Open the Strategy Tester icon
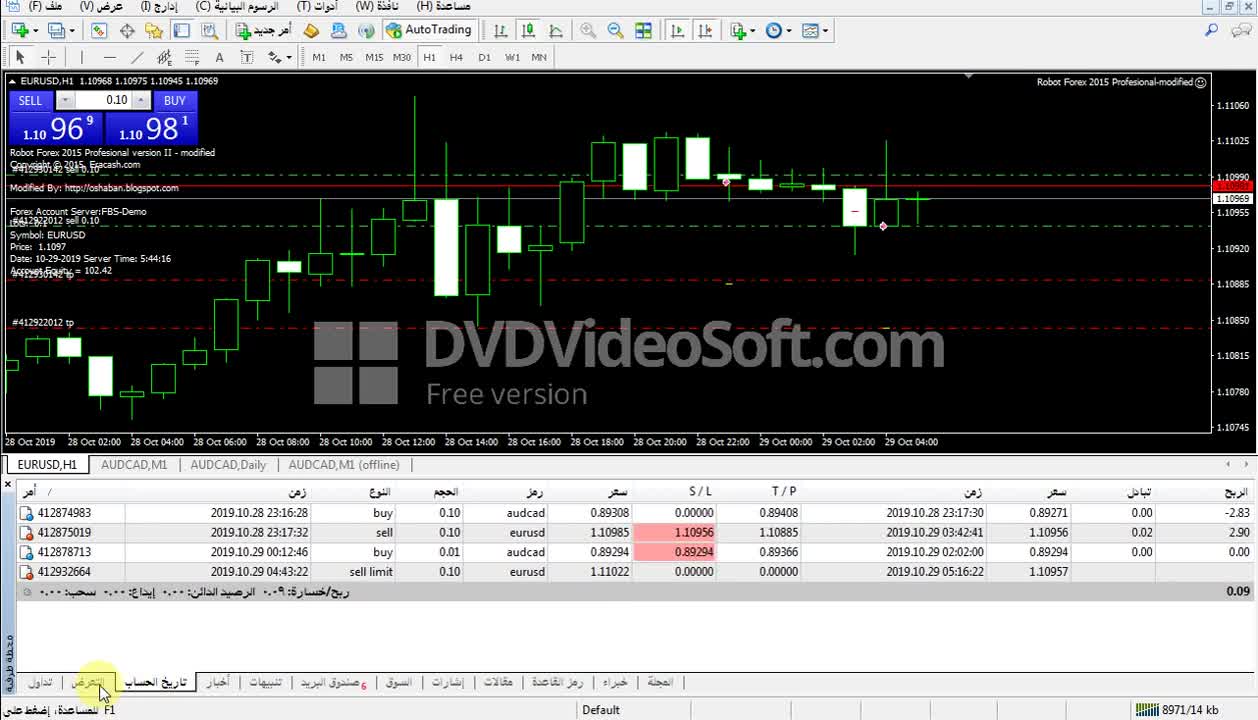1258x720 pixels. click(209, 31)
